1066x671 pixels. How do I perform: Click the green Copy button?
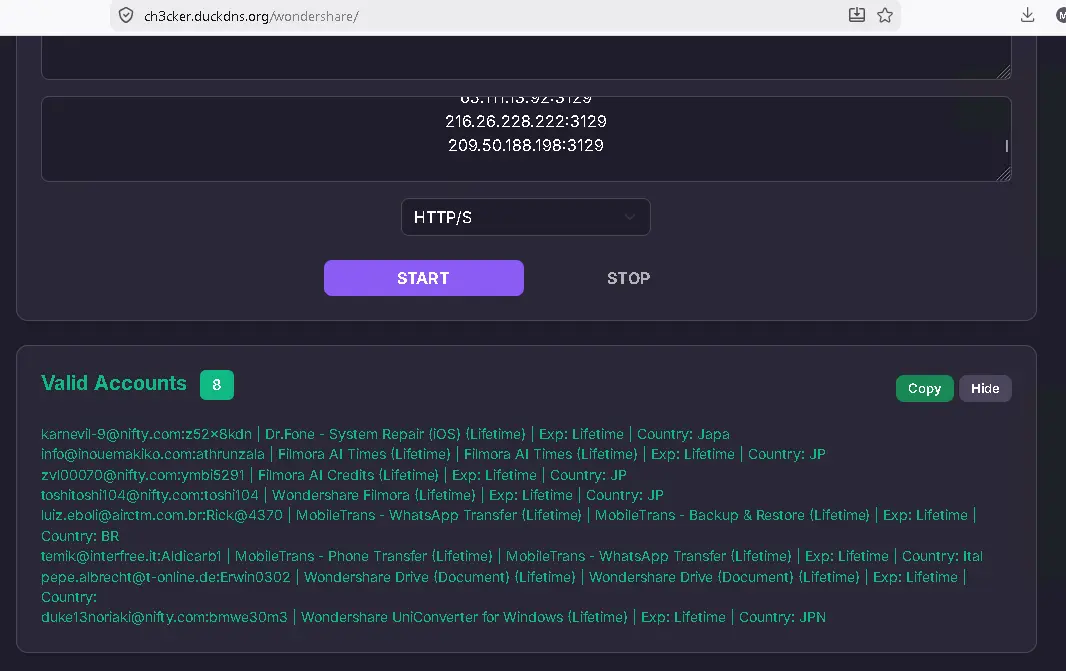(x=925, y=389)
